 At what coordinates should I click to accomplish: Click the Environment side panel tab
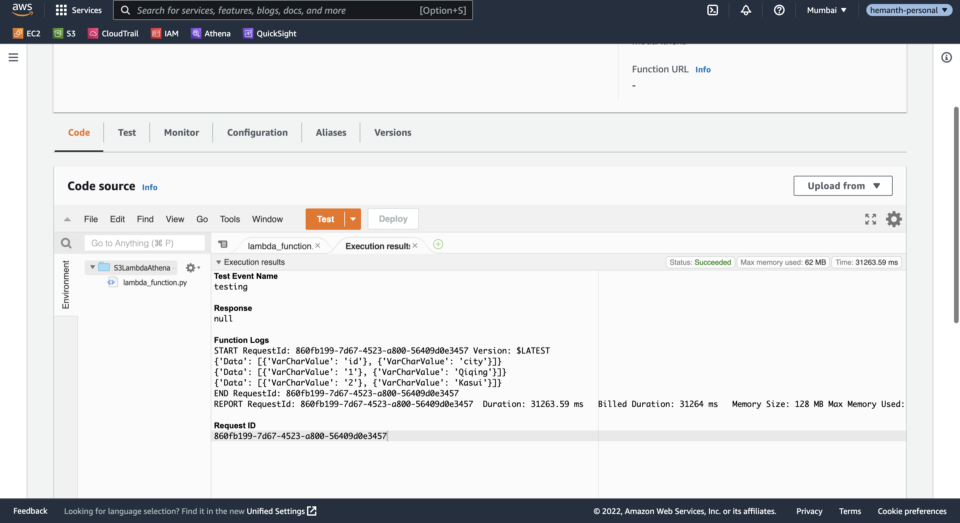click(66, 284)
